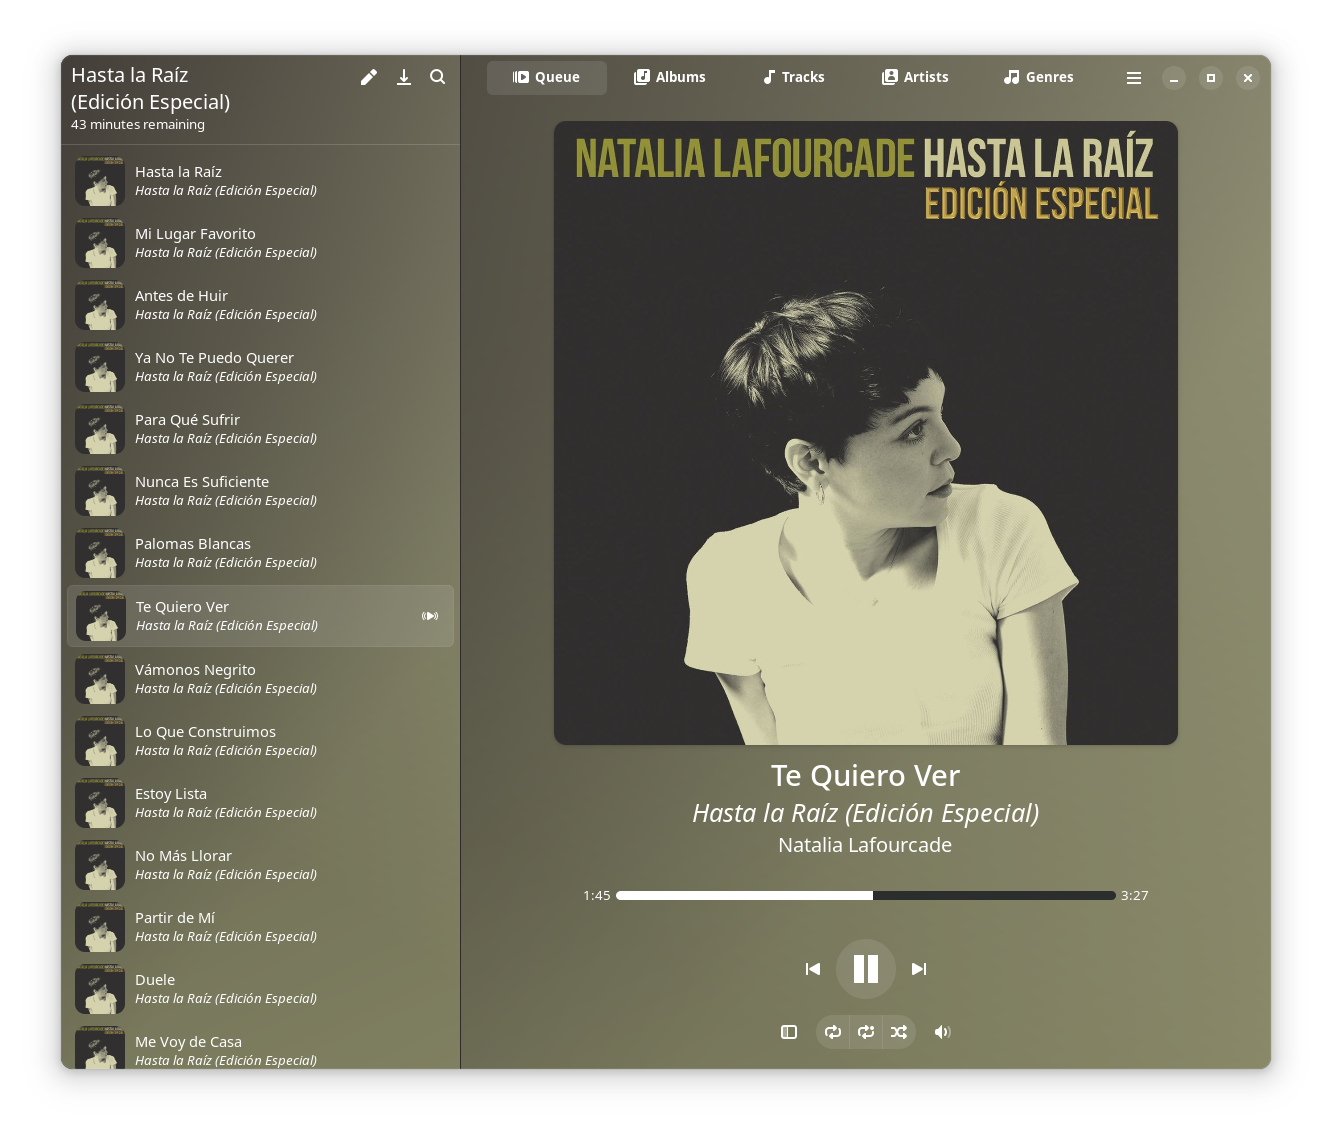Toggle repeat all mode
Image resolution: width=1332 pixels, height=1136 pixels.
pyautogui.click(x=833, y=1032)
